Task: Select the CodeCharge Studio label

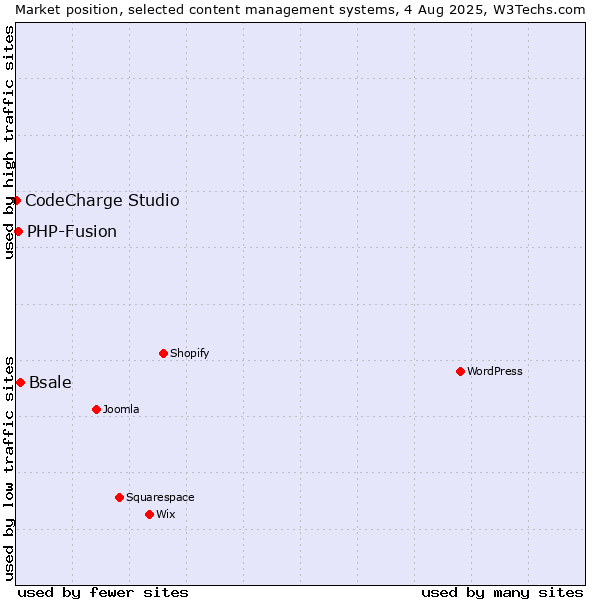Action: (x=102, y=201)
